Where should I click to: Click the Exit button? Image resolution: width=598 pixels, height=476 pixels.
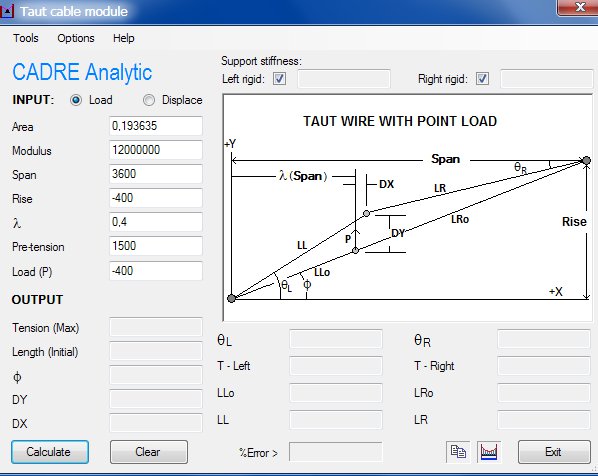tap(554, 452)
